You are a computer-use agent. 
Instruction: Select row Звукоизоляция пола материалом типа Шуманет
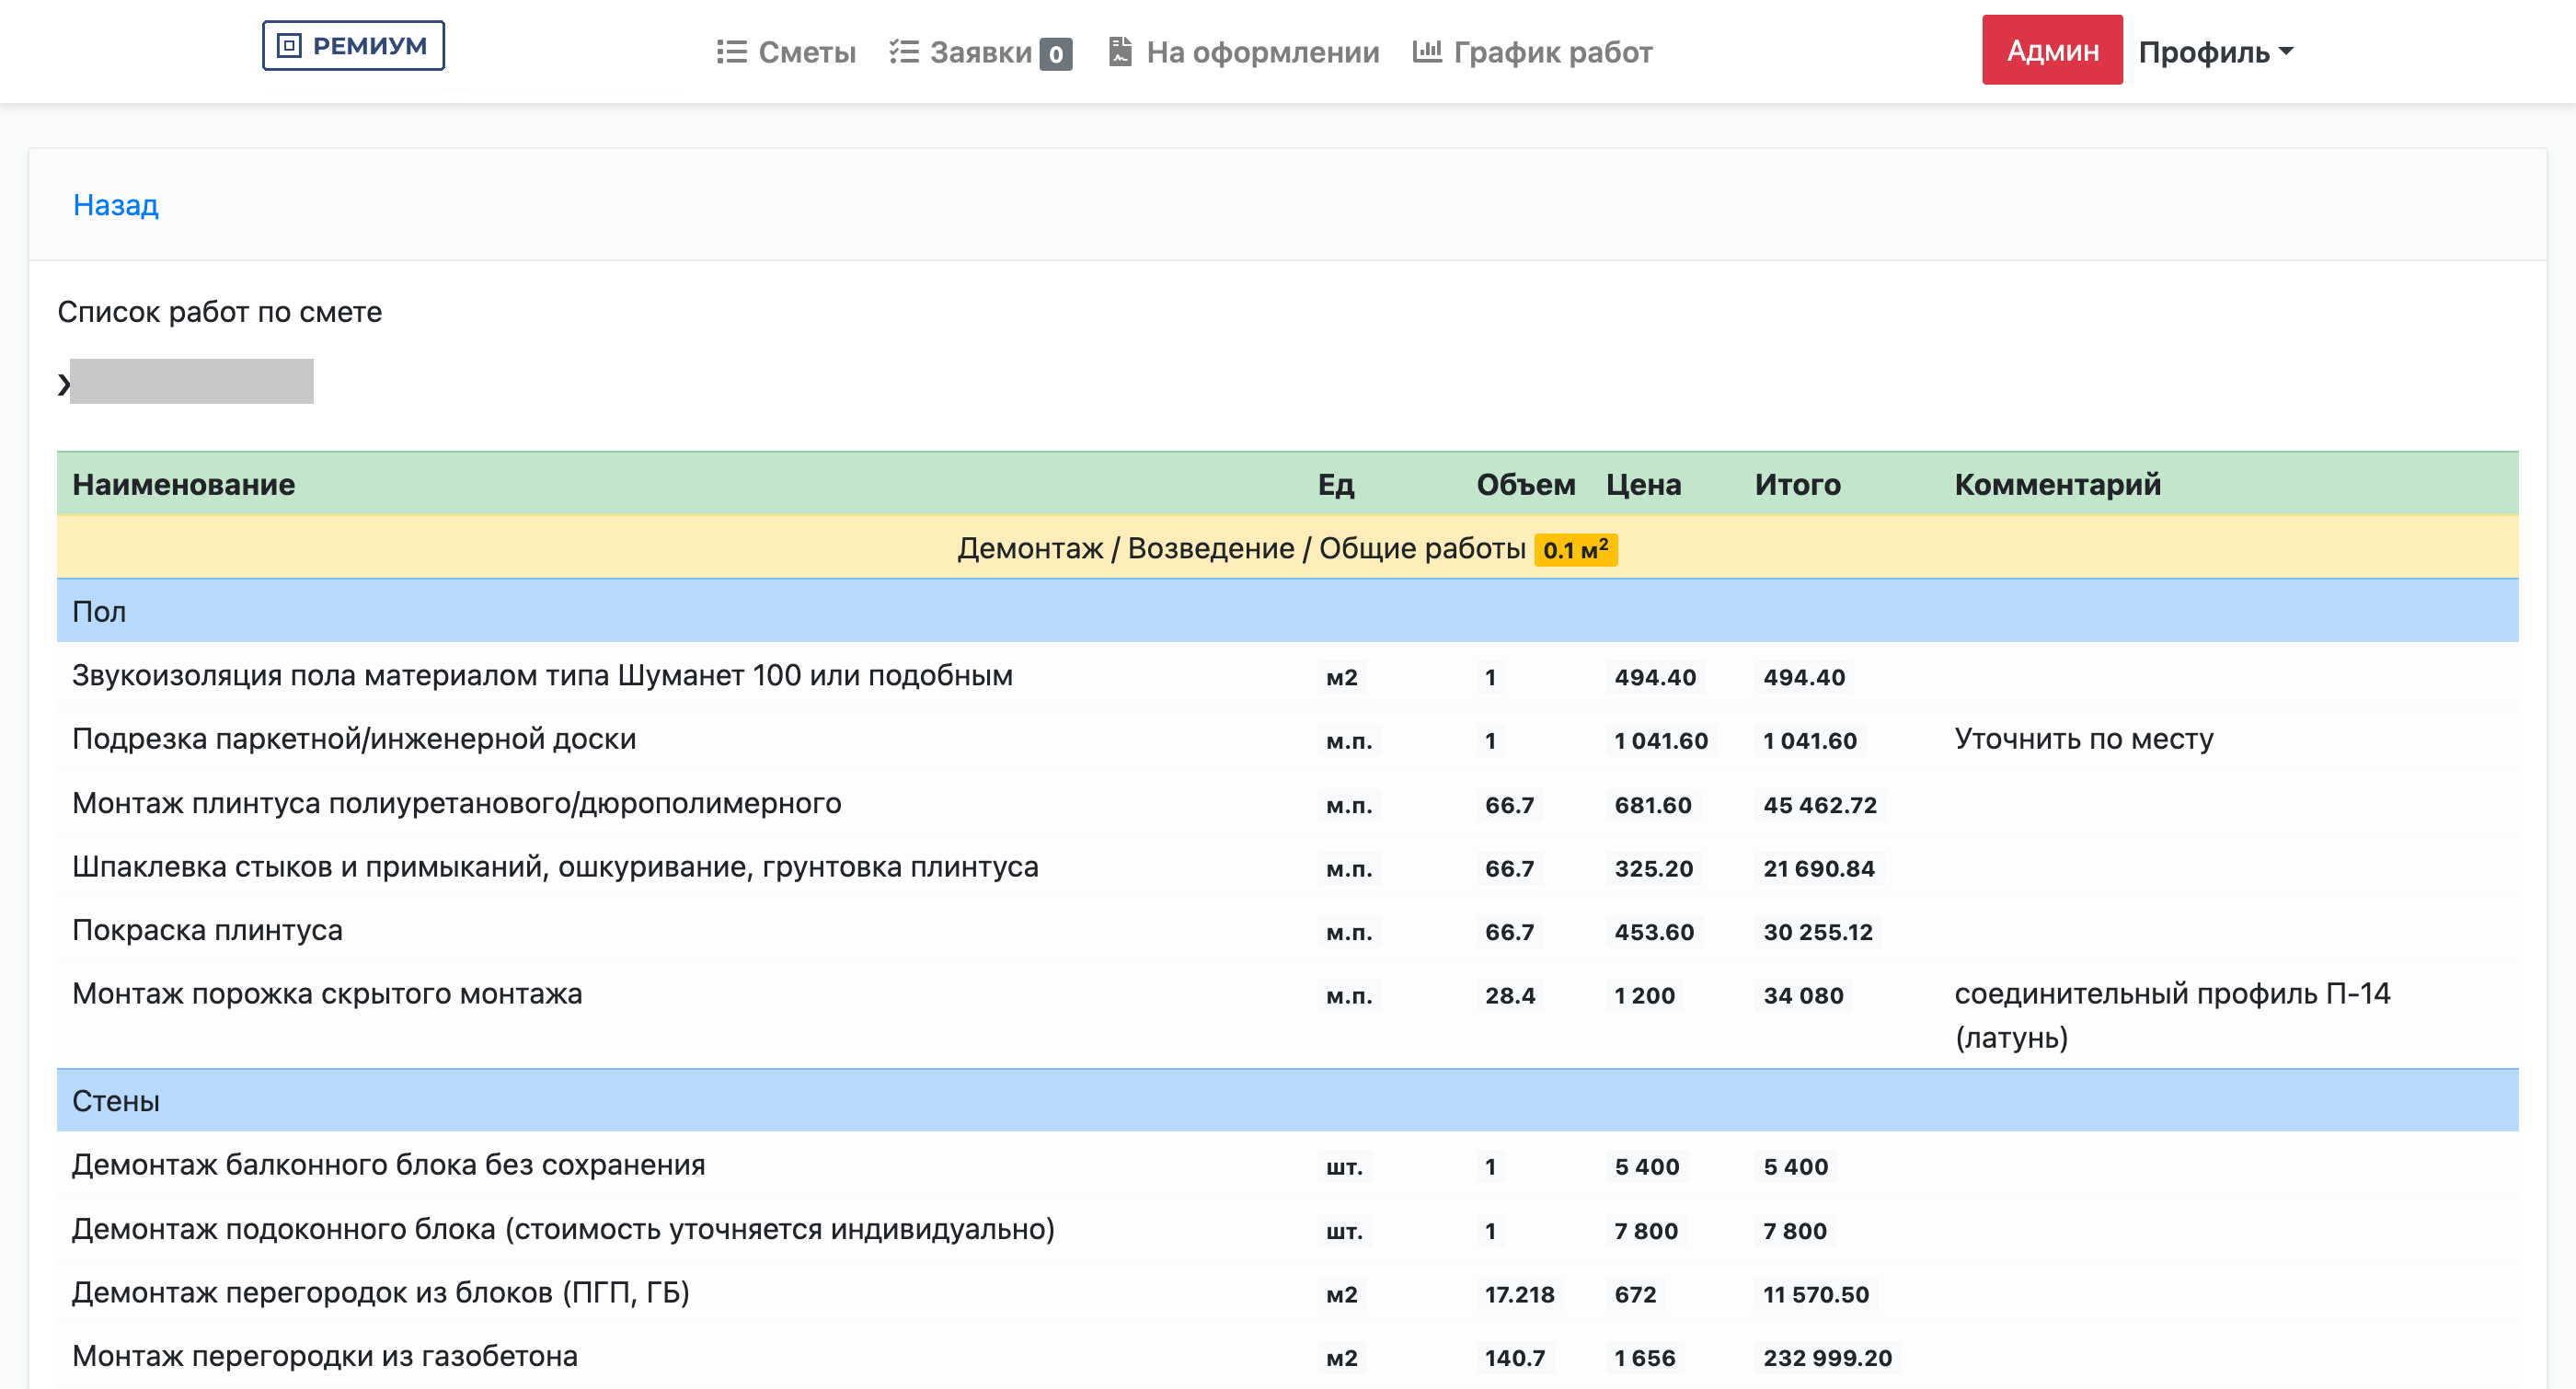(x=1287, y=675)
